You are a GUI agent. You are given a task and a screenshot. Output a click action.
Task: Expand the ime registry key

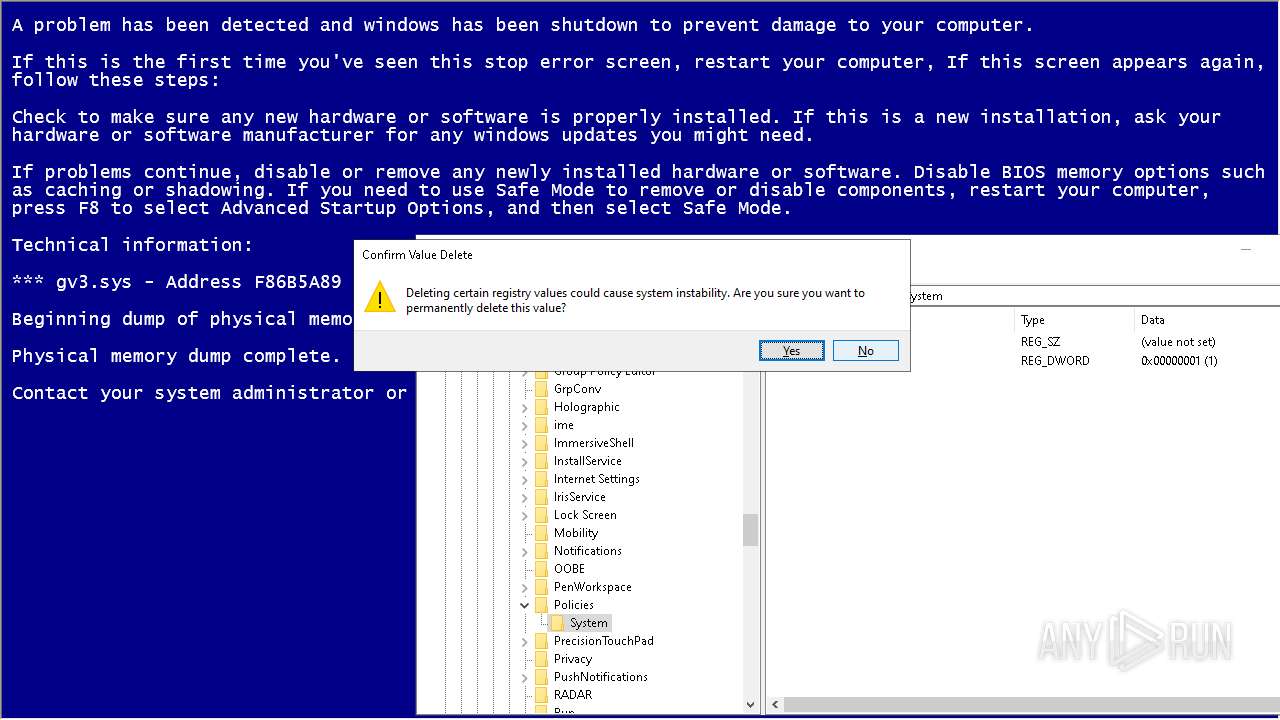click(525, 425)
